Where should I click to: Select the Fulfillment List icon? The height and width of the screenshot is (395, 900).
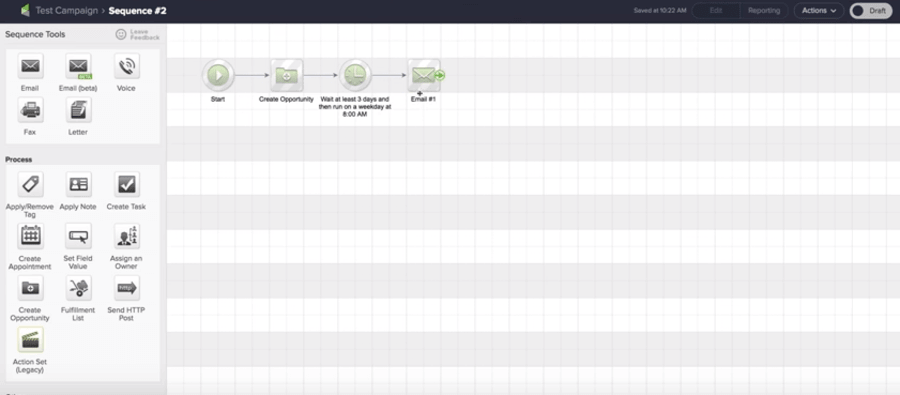click(78, 288)
